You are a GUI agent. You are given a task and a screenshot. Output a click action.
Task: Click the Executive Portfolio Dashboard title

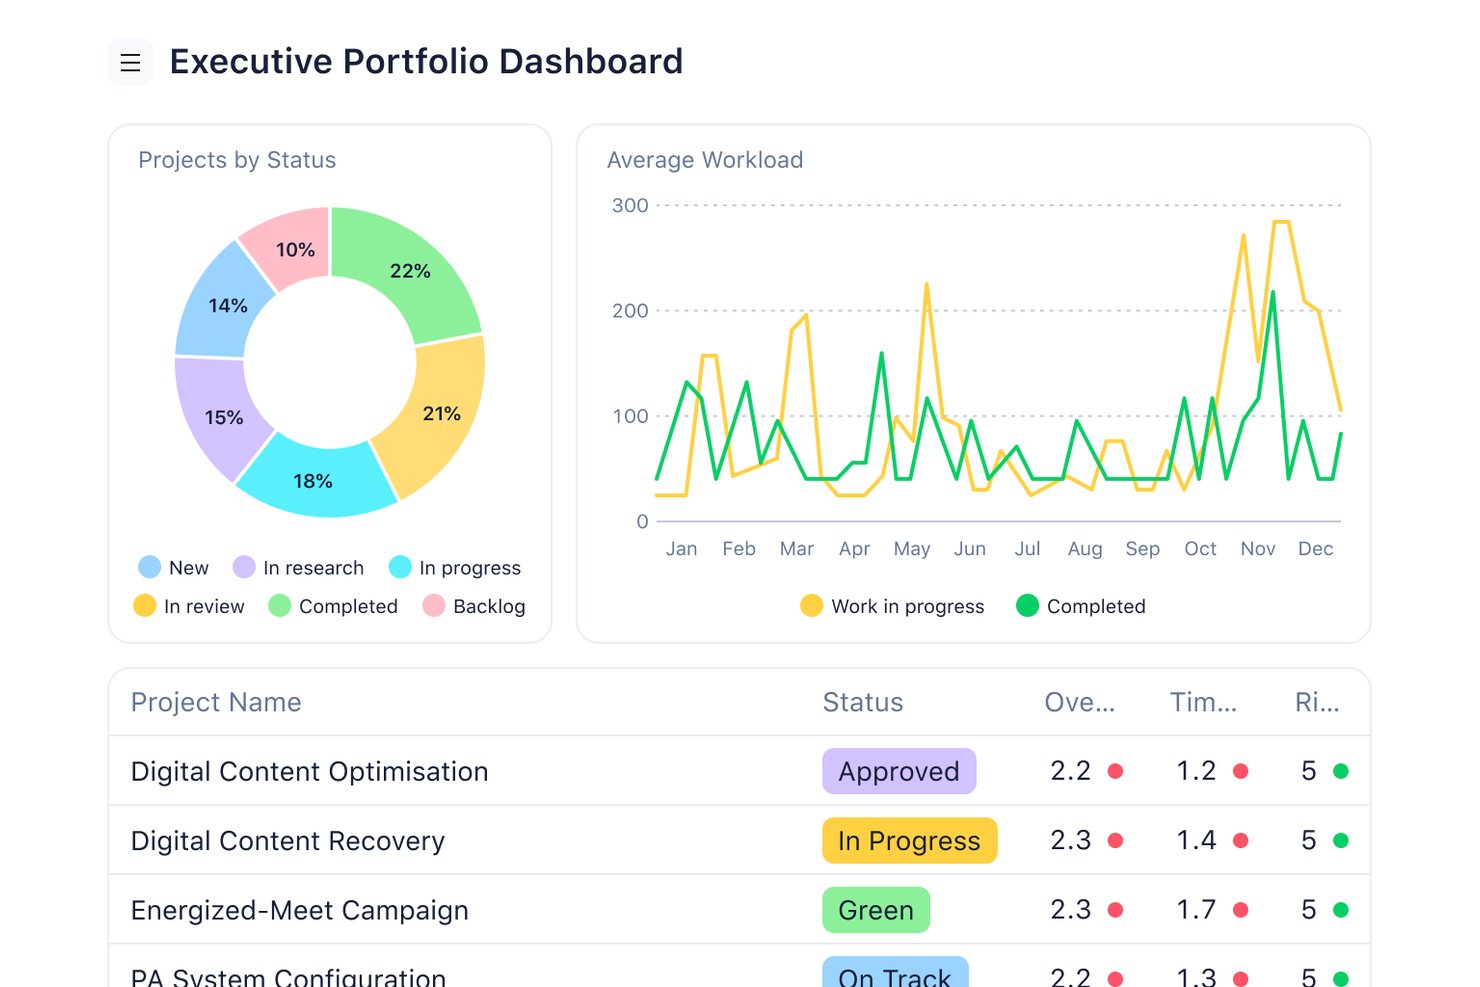pos(426,62)
